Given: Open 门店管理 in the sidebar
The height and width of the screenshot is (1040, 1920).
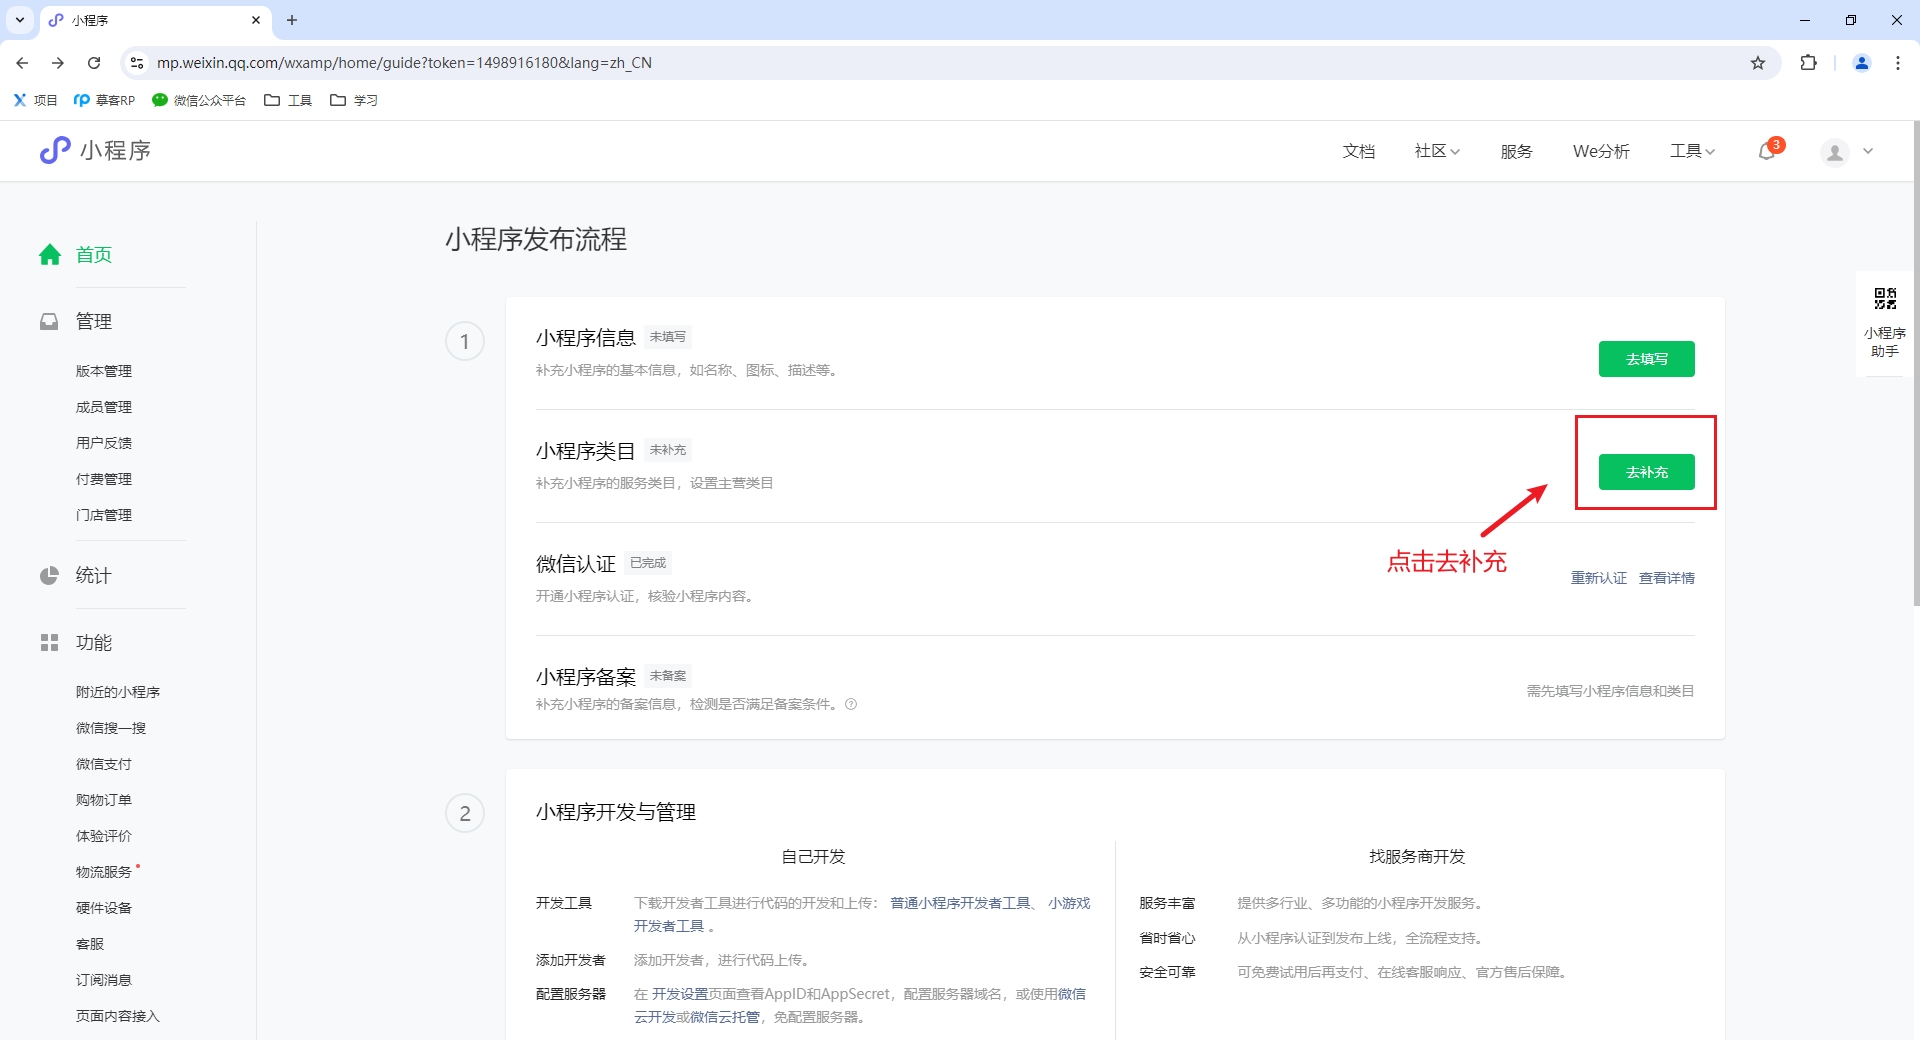Looking at the screenshot, I should 104,515.
